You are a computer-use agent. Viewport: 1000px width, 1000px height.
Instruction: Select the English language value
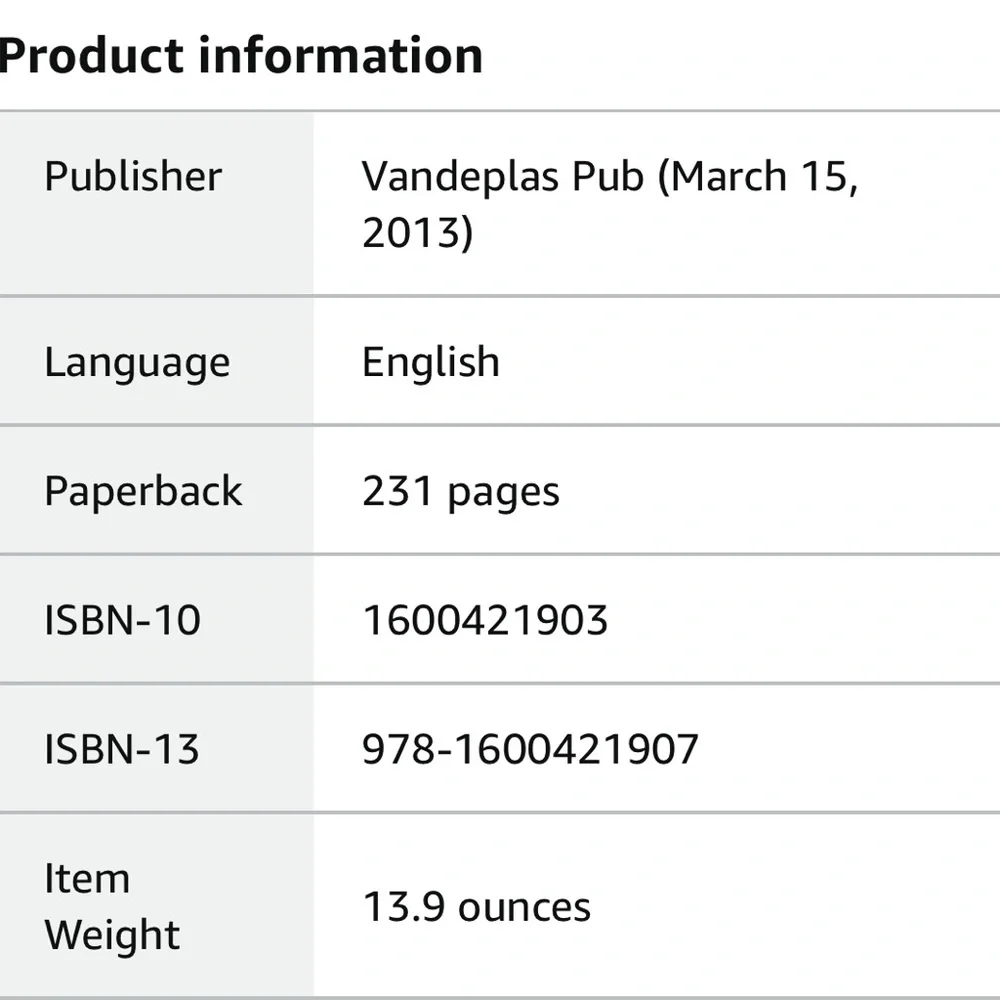(x=430, y=362)
